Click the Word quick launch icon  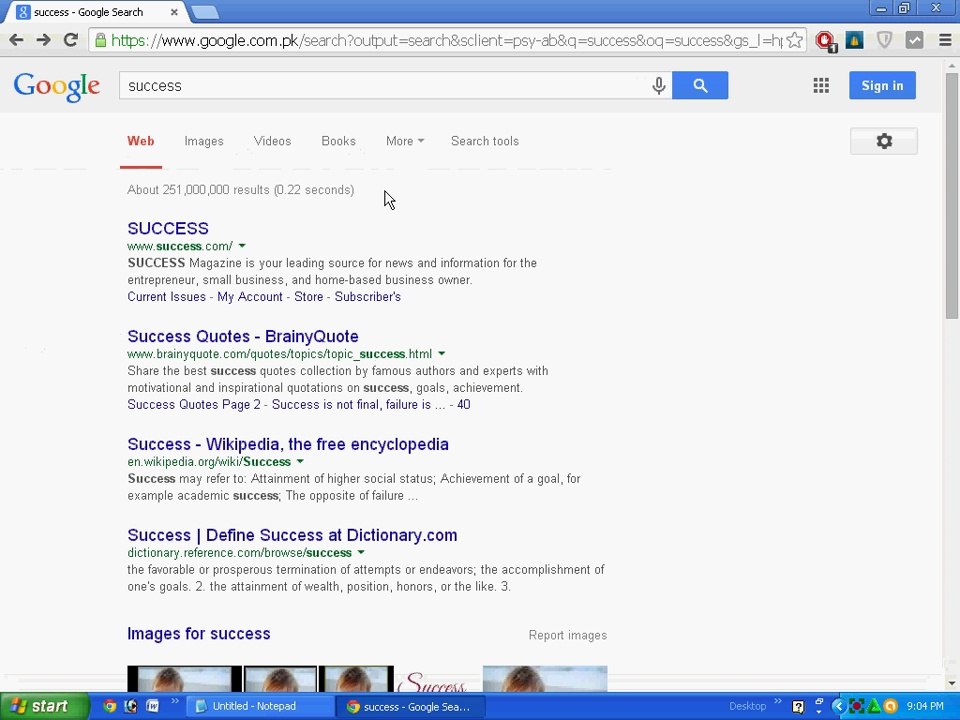point(151,706)
